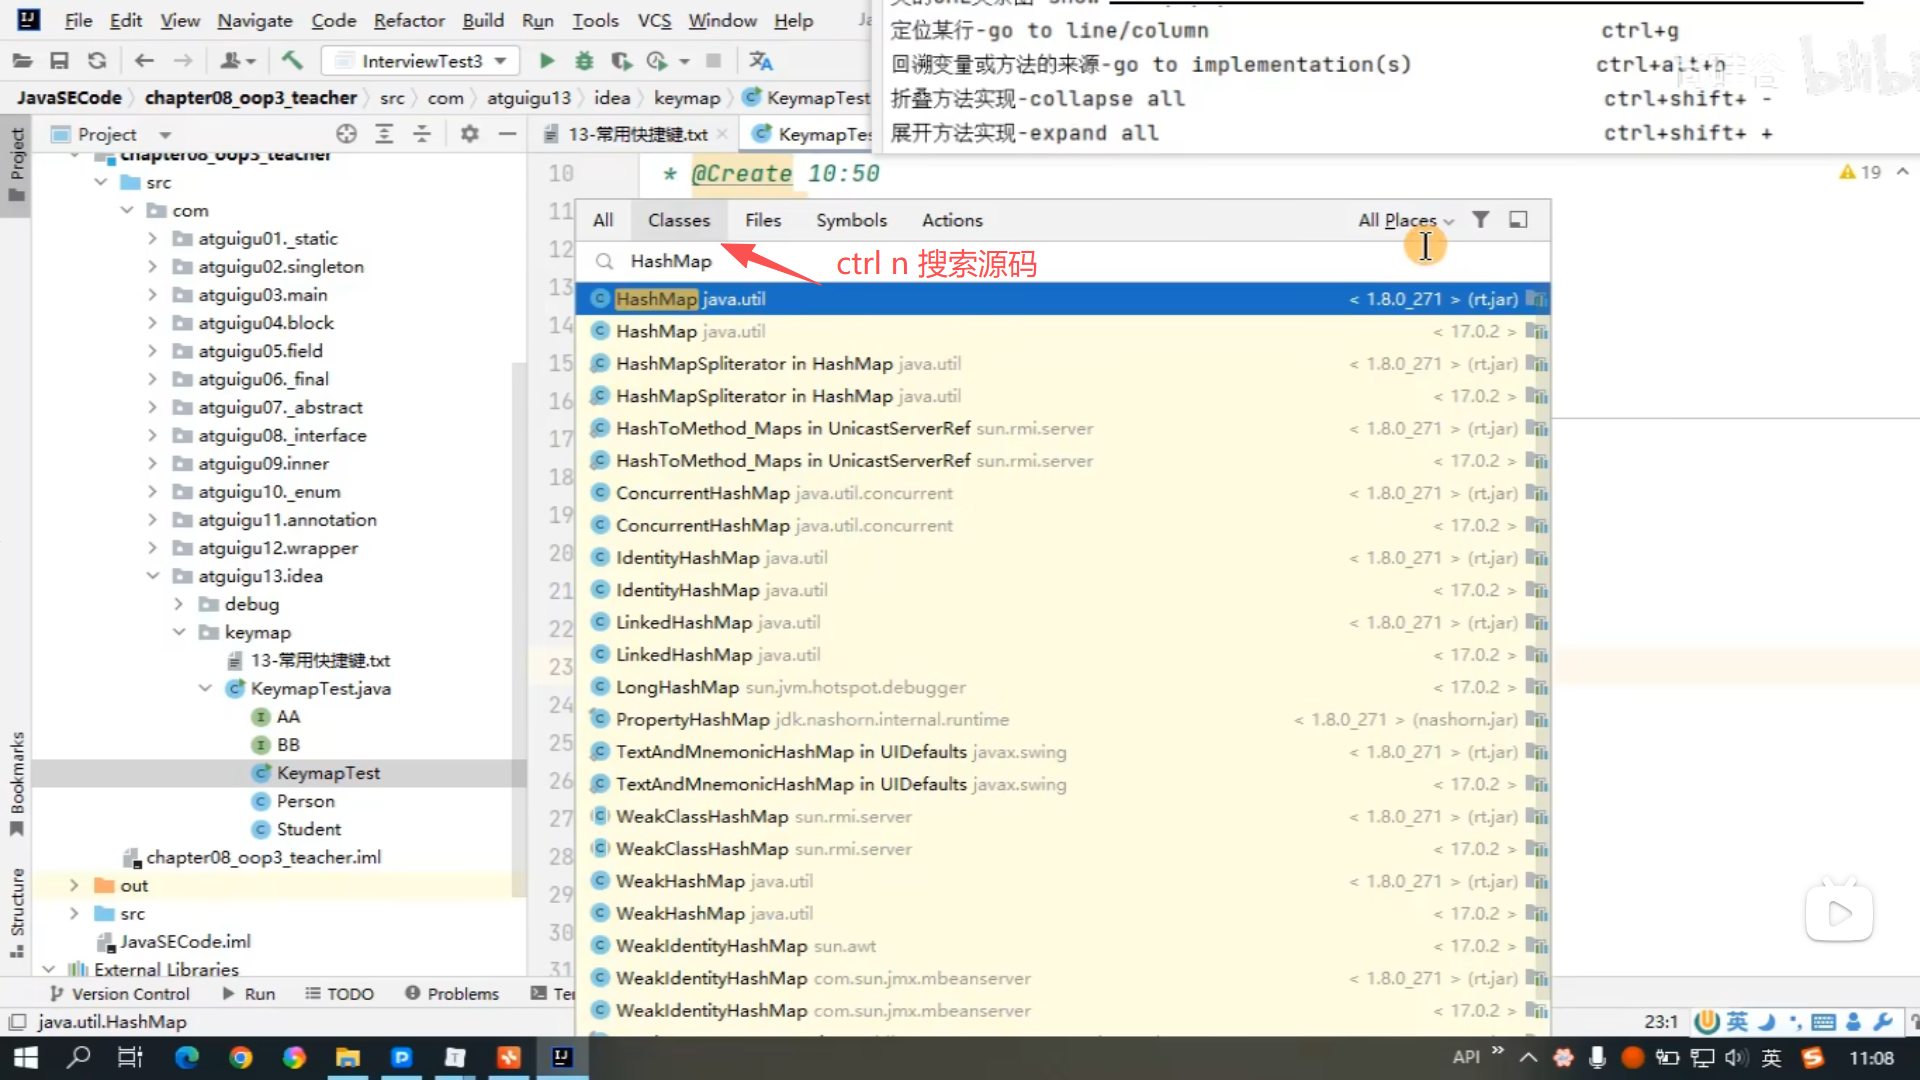This screenshot has width=1920, height=1080.
Task: Open Windows Start menu
Action: (x=26, y=1057)
